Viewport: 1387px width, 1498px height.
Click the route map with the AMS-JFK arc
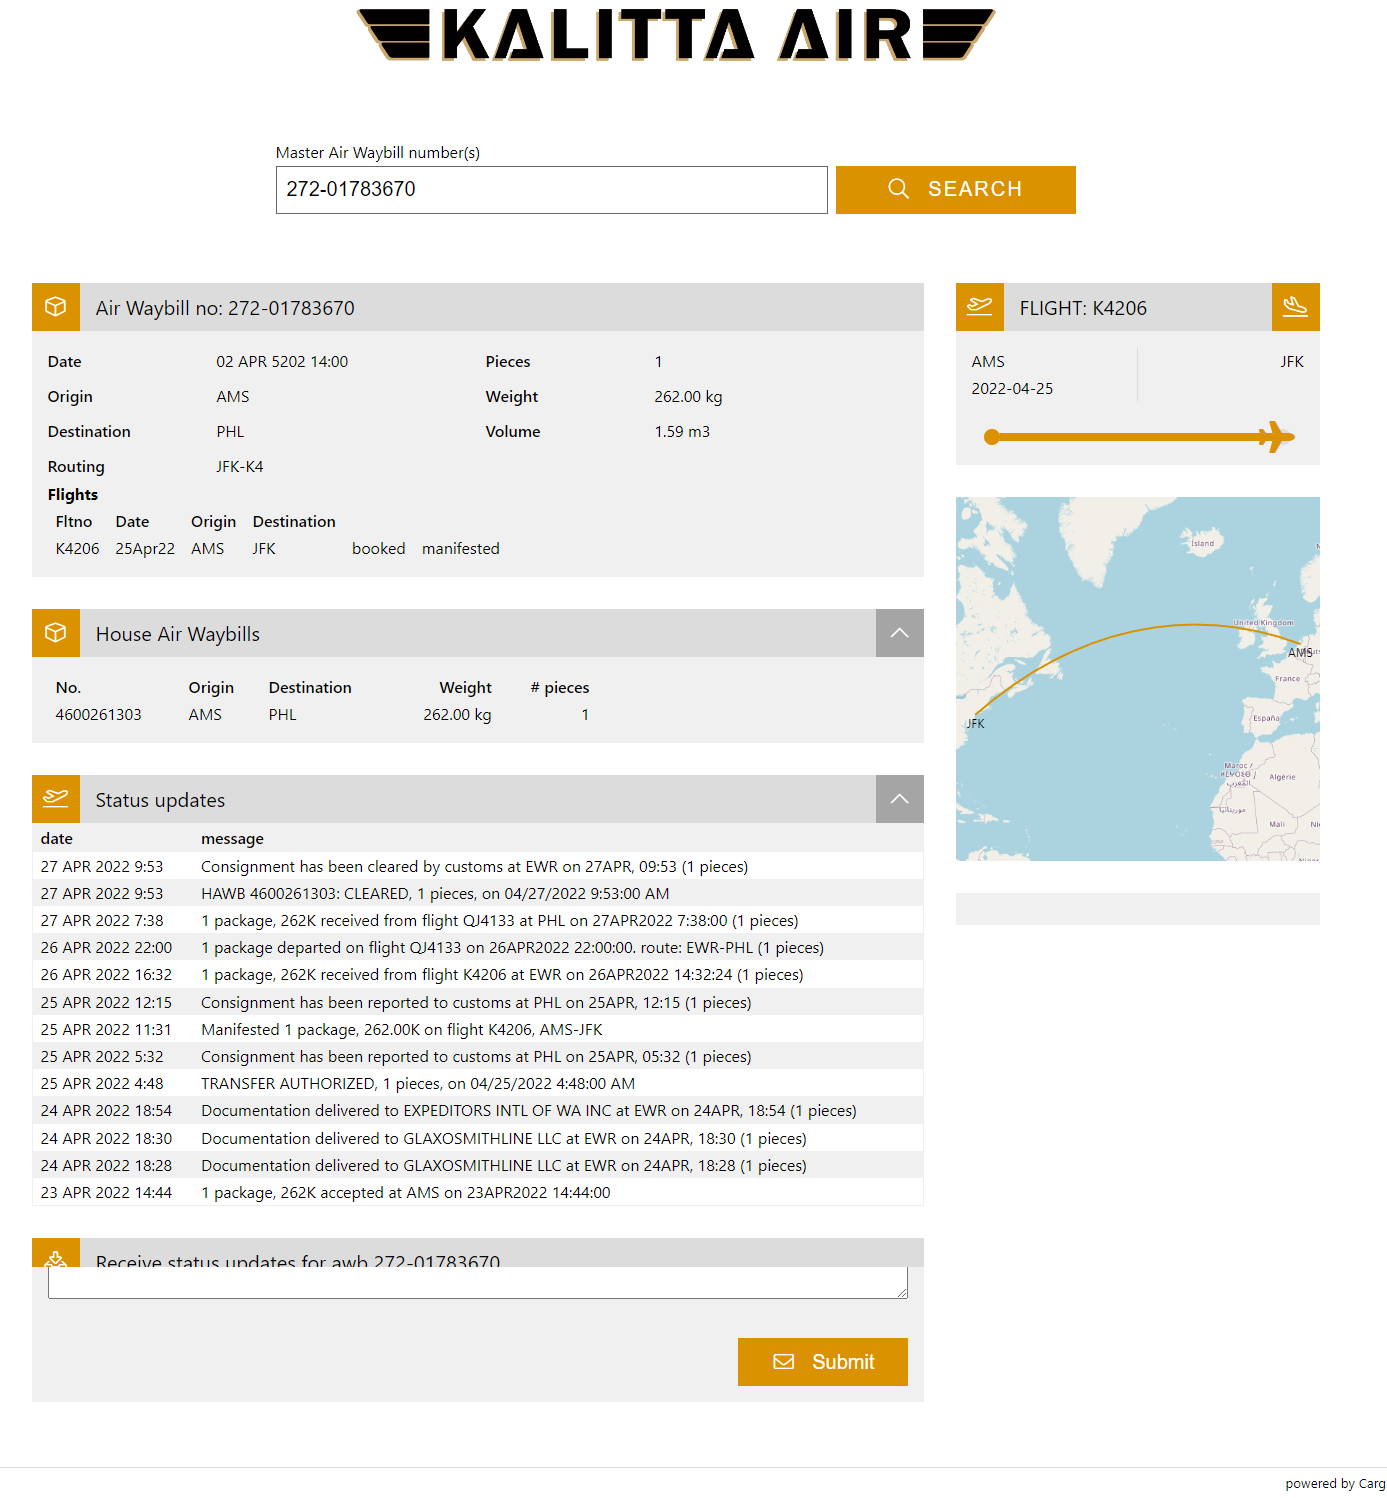1137,679
